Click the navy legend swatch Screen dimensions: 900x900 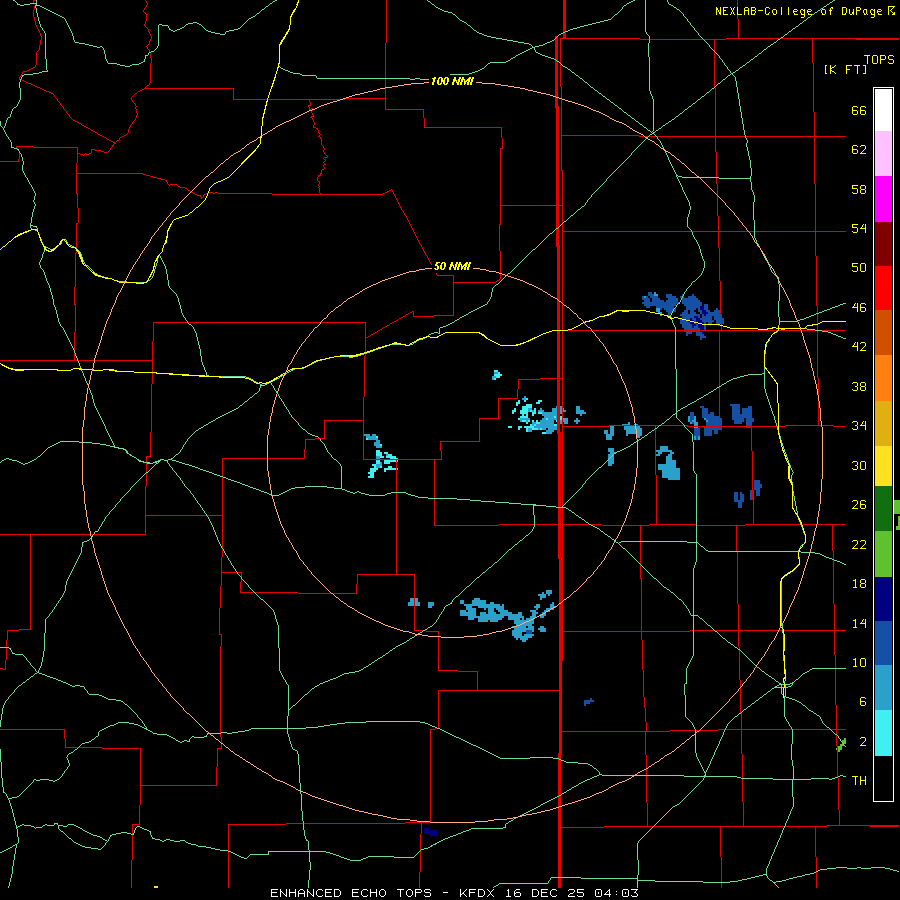point(883,599)
